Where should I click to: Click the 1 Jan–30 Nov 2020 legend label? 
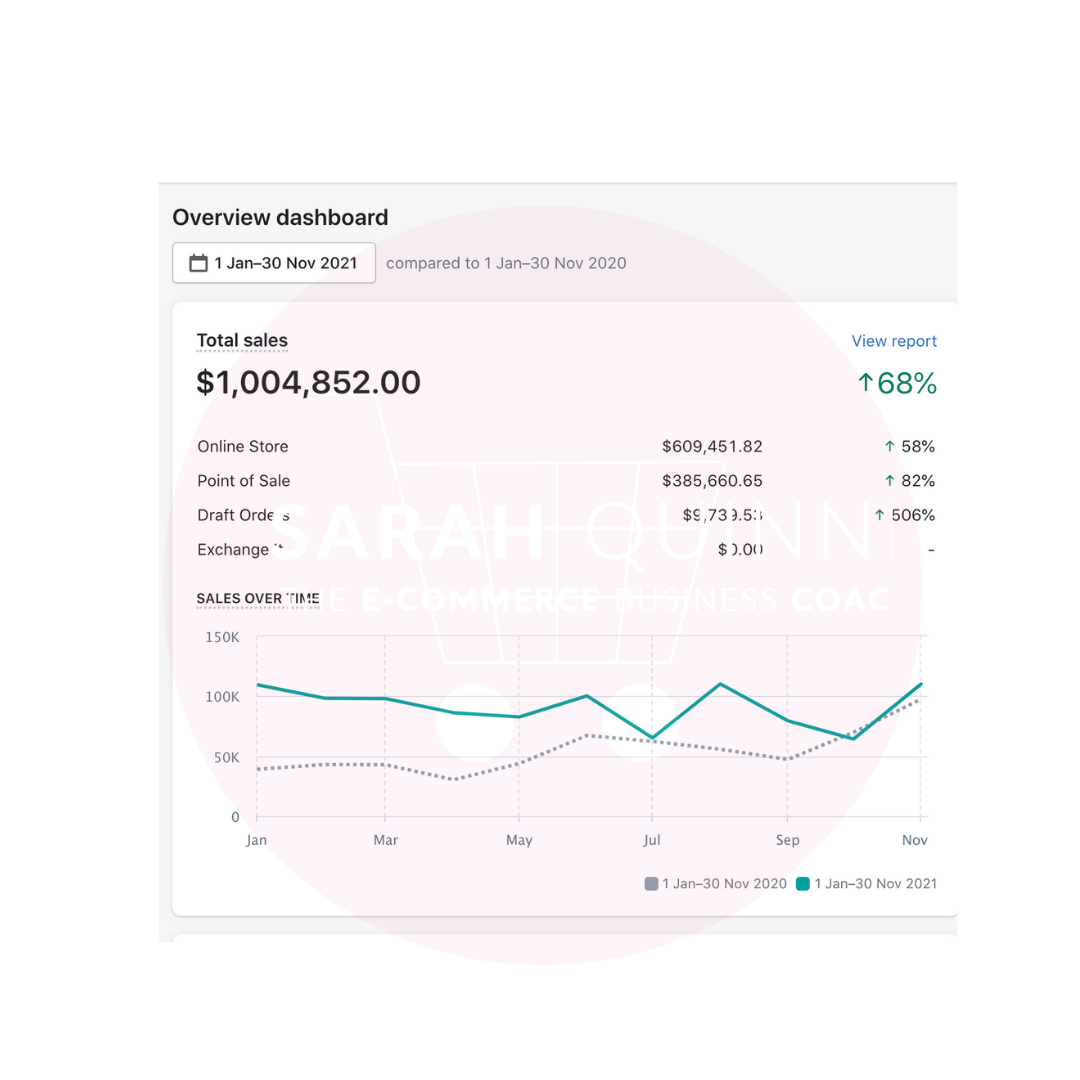[725, 884]
